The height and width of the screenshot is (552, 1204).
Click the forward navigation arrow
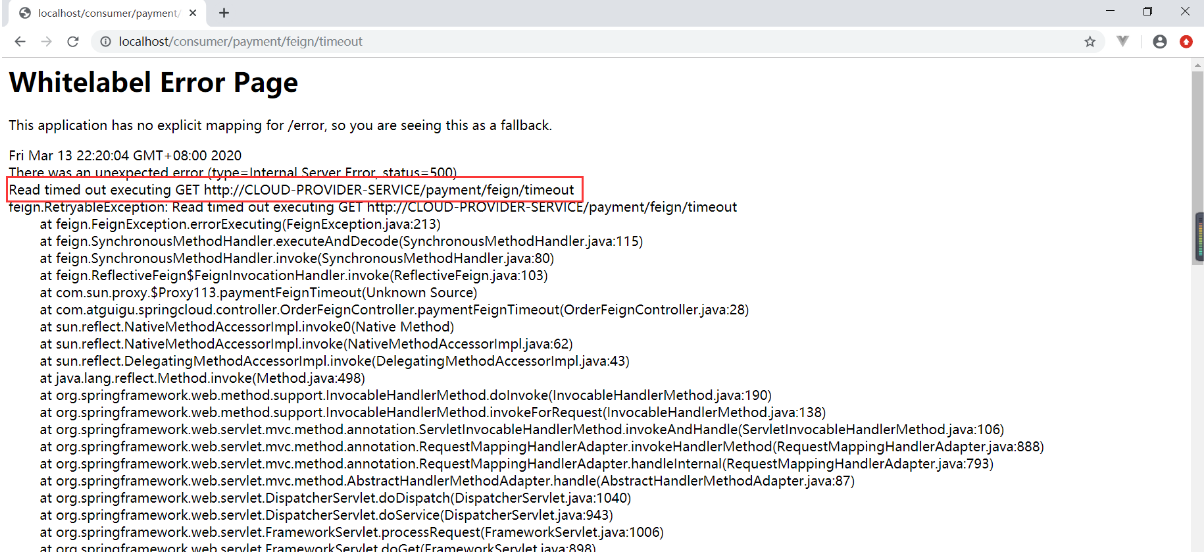click(46, 42)
